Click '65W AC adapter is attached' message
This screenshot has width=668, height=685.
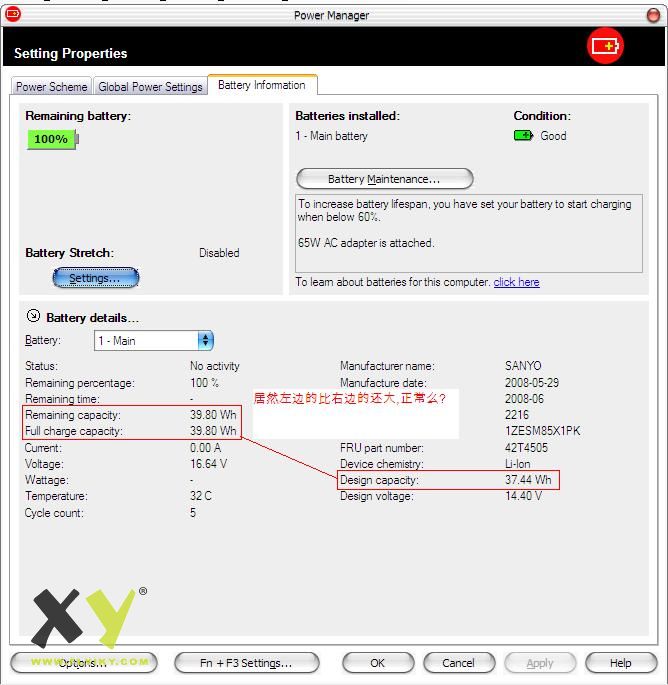366,243
